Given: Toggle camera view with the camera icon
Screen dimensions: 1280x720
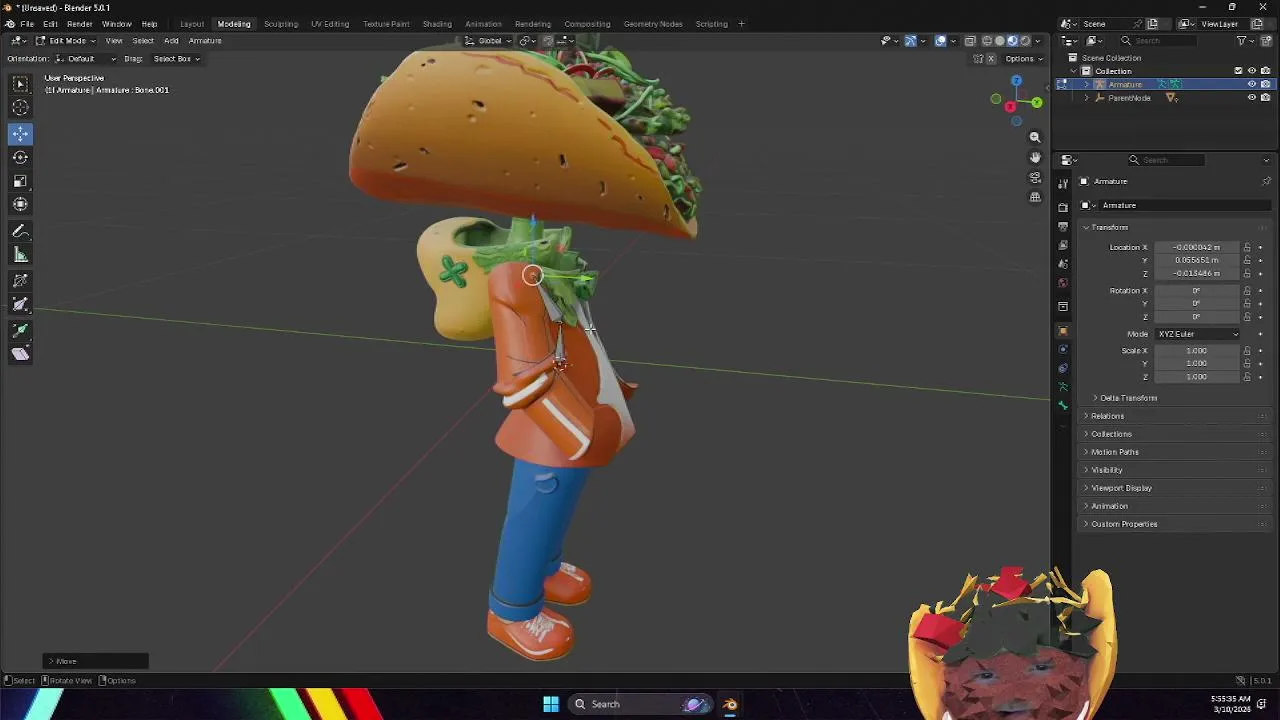Looking at the screenshot, I should pos(1035,177).
